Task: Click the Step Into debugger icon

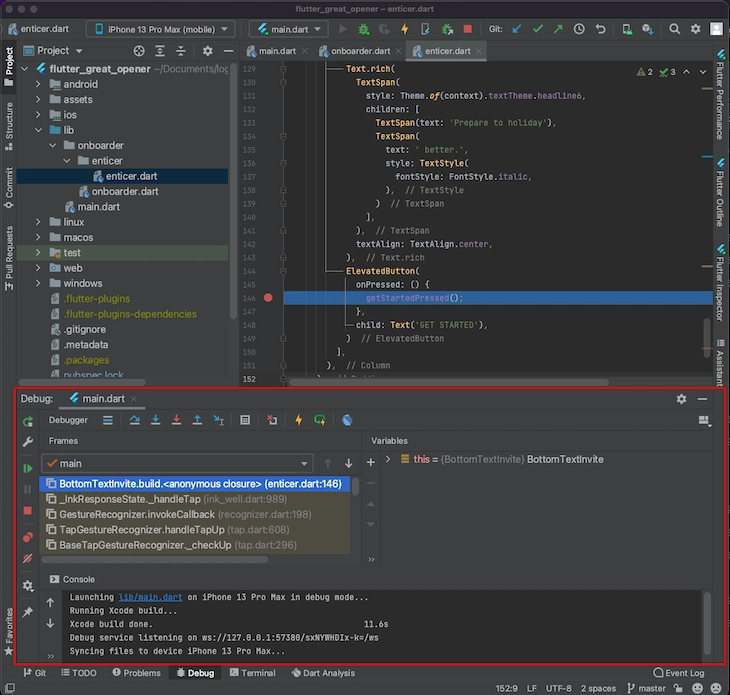Action: click(x=155, y=420)
